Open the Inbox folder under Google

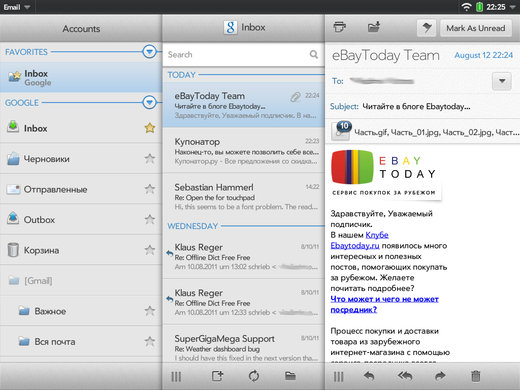[x=81, y=128]
